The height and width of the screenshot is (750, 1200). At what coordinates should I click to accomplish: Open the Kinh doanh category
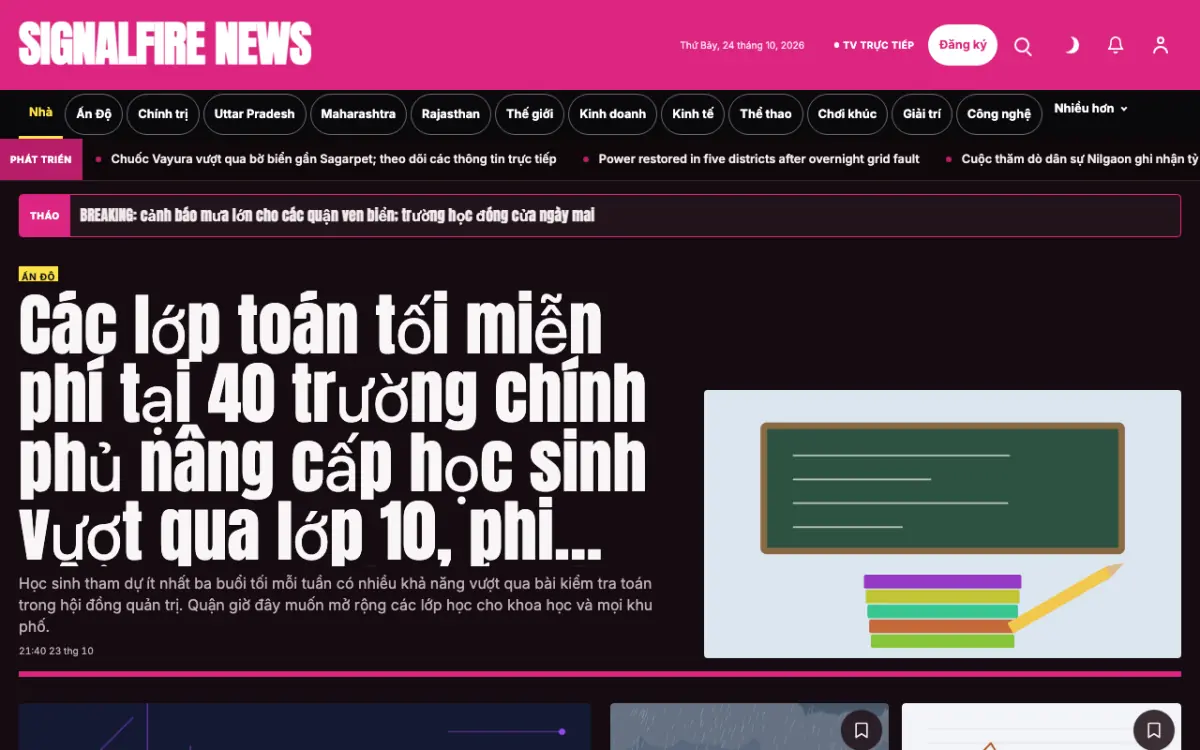point(613,114)
